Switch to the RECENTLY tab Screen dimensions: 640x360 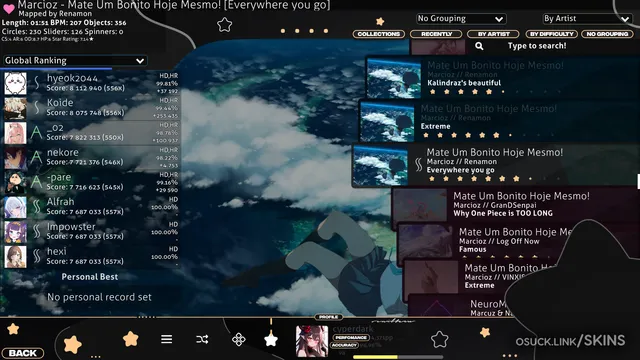coord(436,34)
